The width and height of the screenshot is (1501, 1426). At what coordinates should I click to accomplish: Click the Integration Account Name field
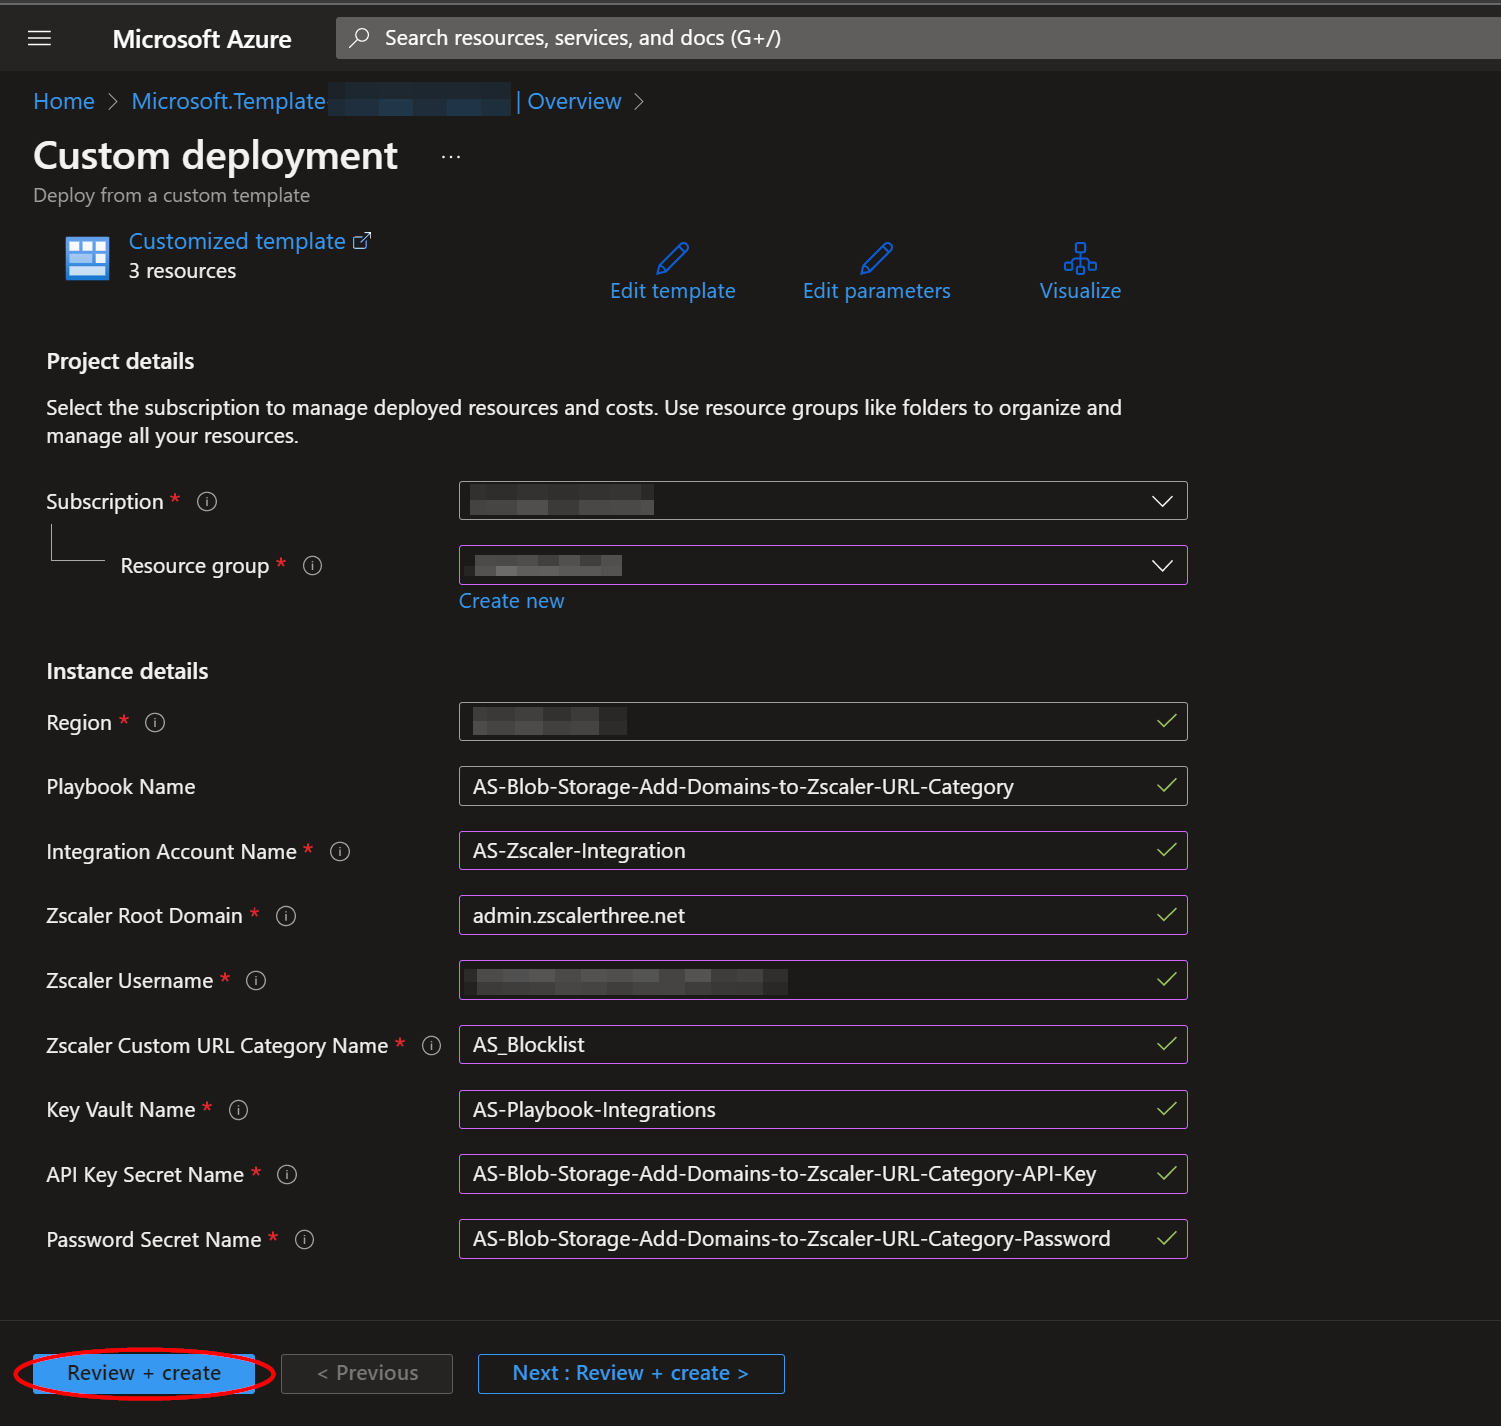[x=823, y=851]
